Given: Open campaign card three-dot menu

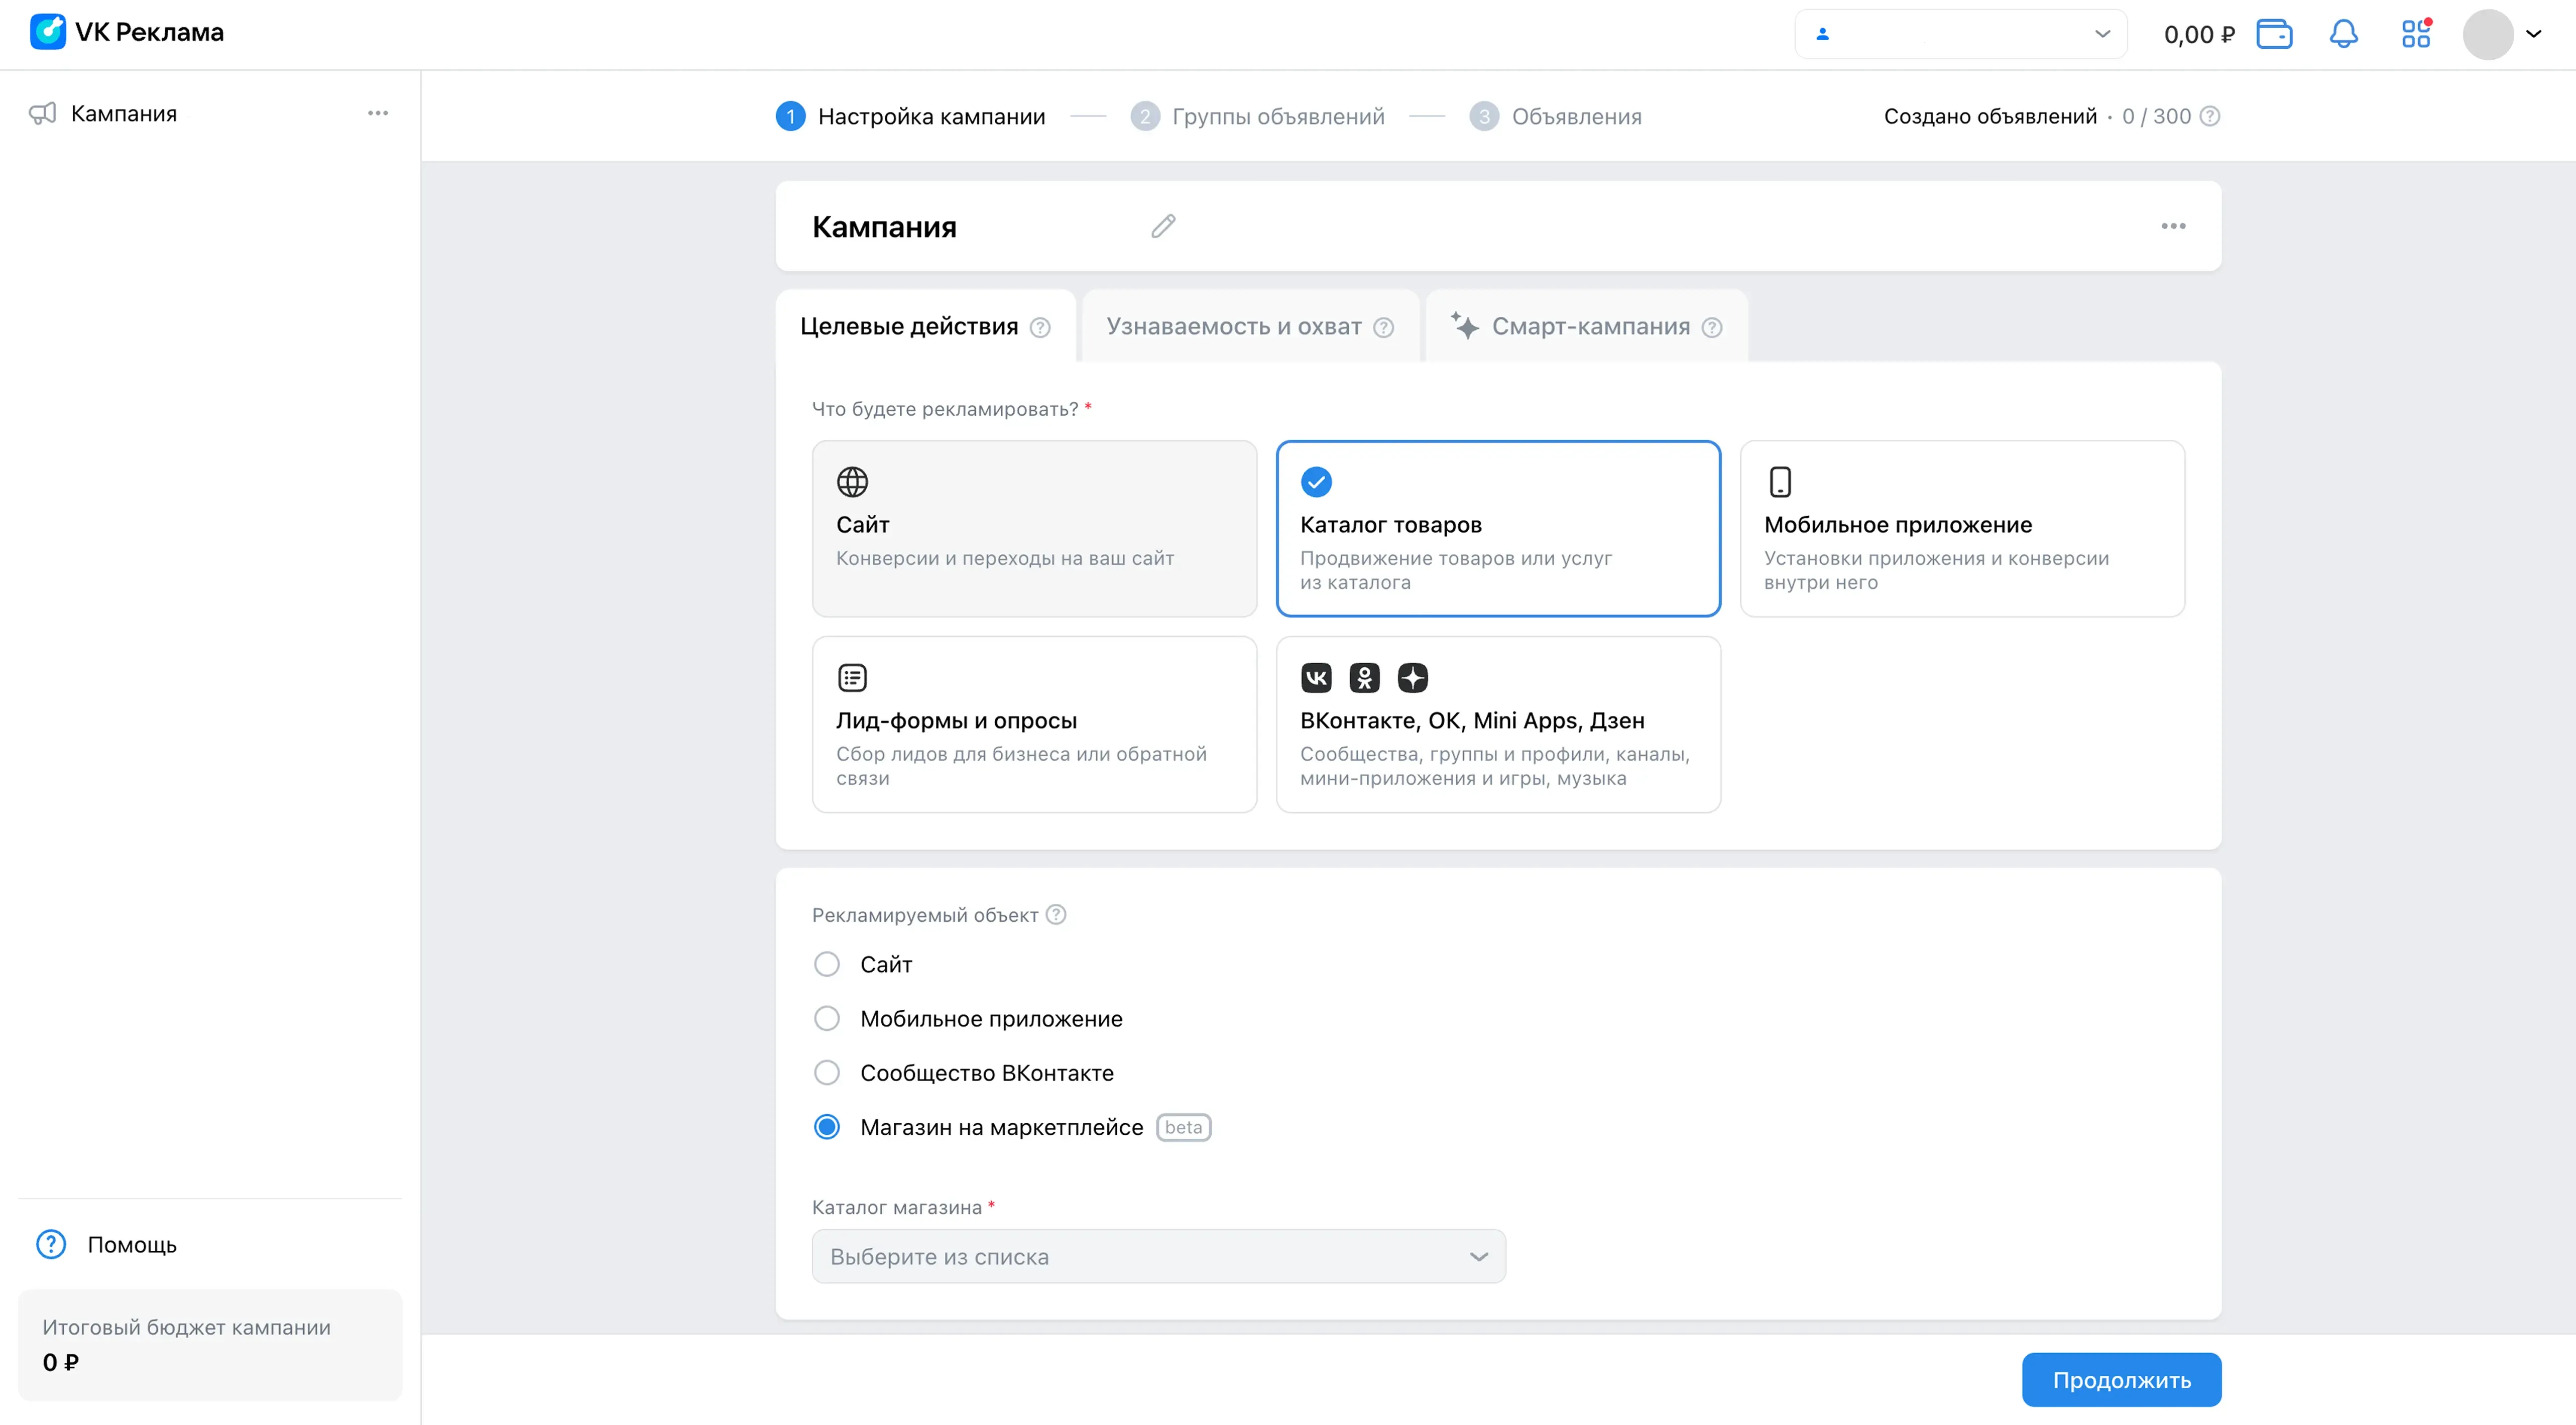Looking at the screenshot, I should point(2173,226).
